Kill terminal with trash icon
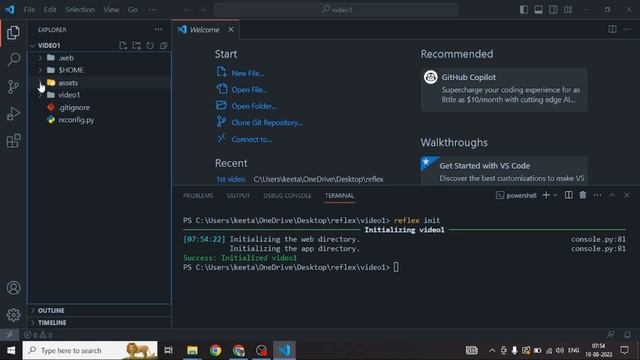Viewport: 640px width, 360px height. click(582, 195)
